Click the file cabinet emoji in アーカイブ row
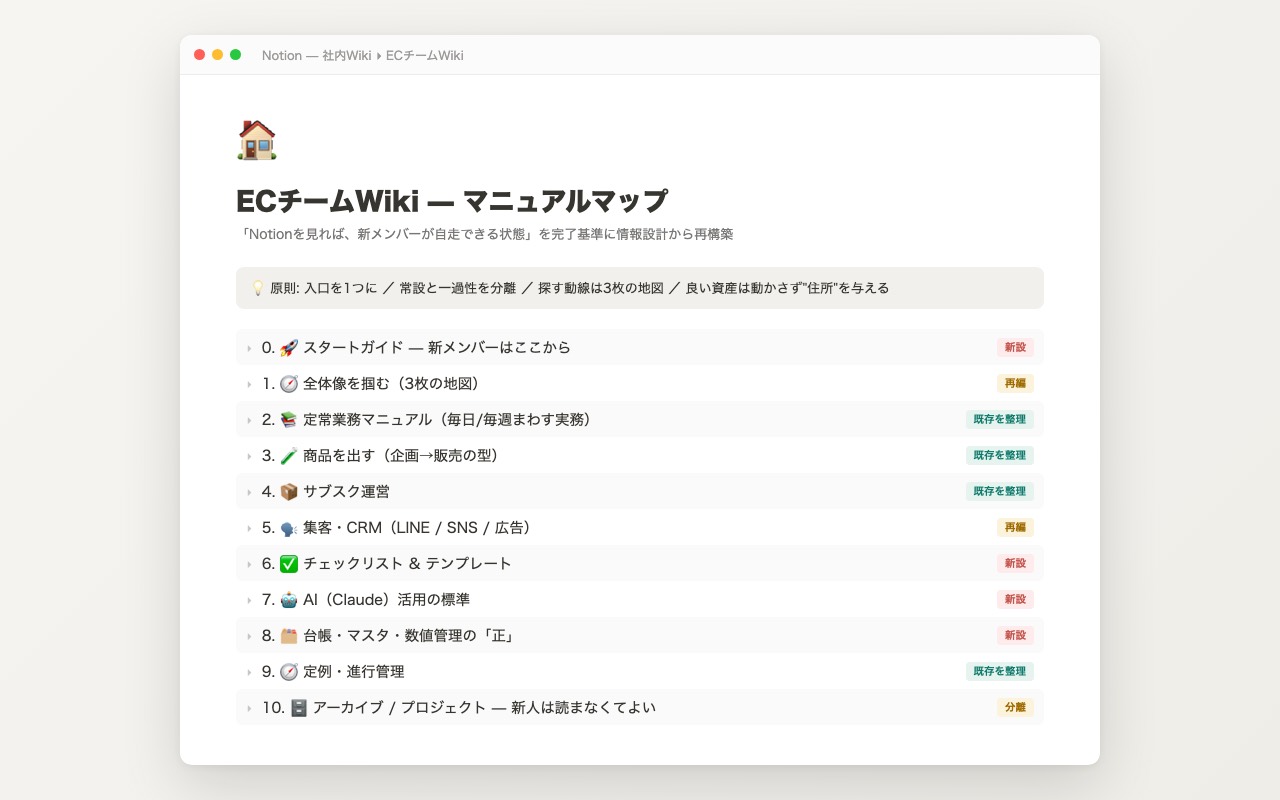 pos(299,708)
